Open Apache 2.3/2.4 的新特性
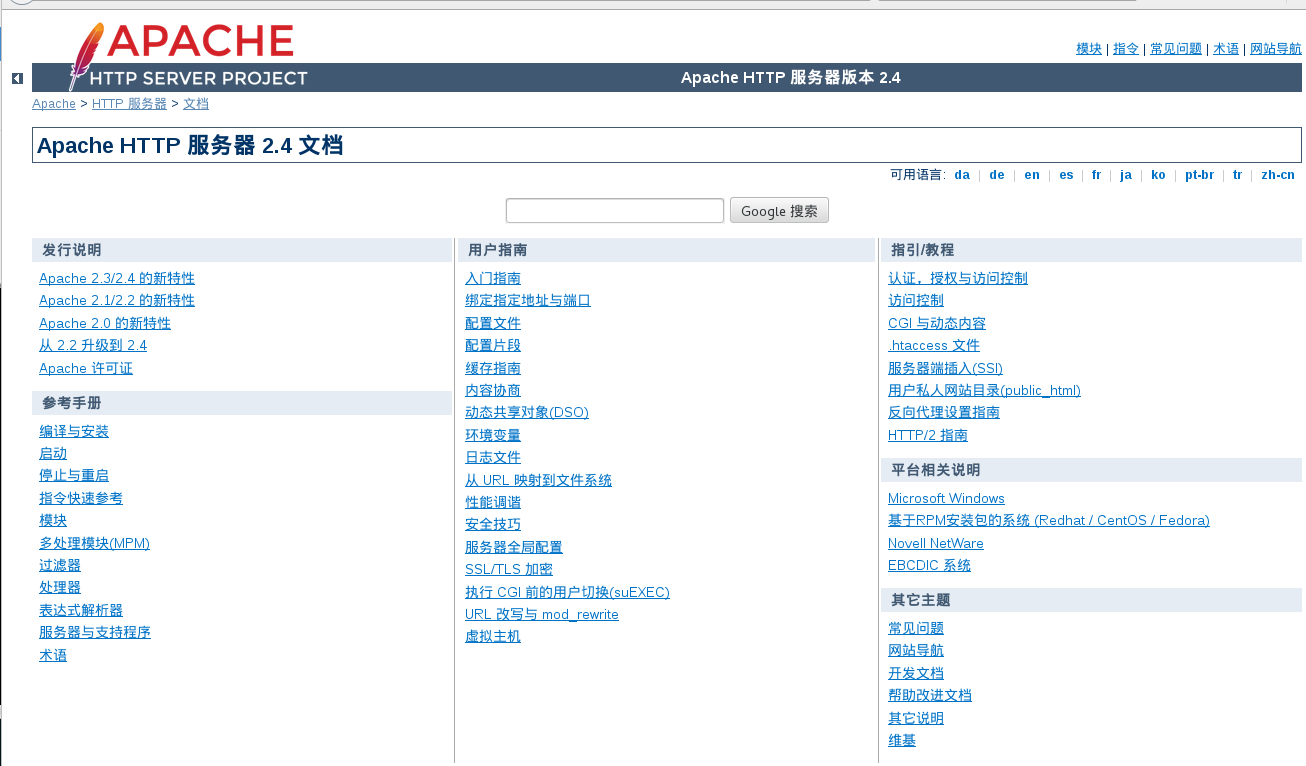The image size is (1306, 766). [117, 278]
